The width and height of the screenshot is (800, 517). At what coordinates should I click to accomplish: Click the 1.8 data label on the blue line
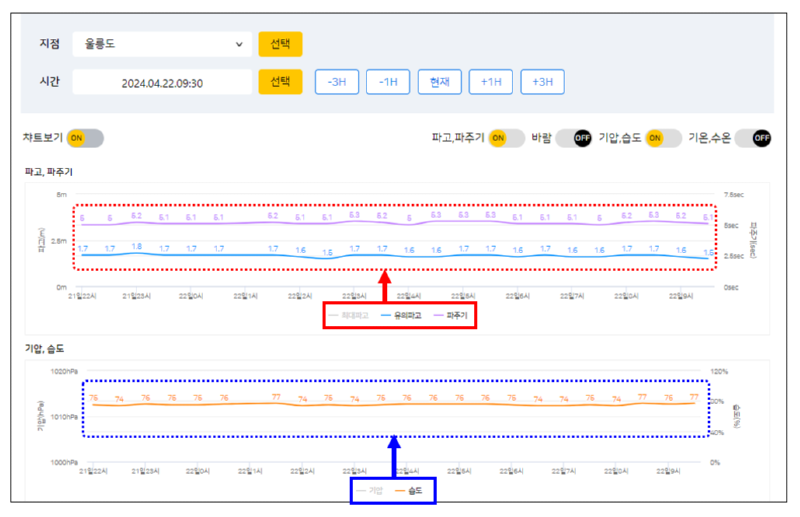(x=137, y=247)
